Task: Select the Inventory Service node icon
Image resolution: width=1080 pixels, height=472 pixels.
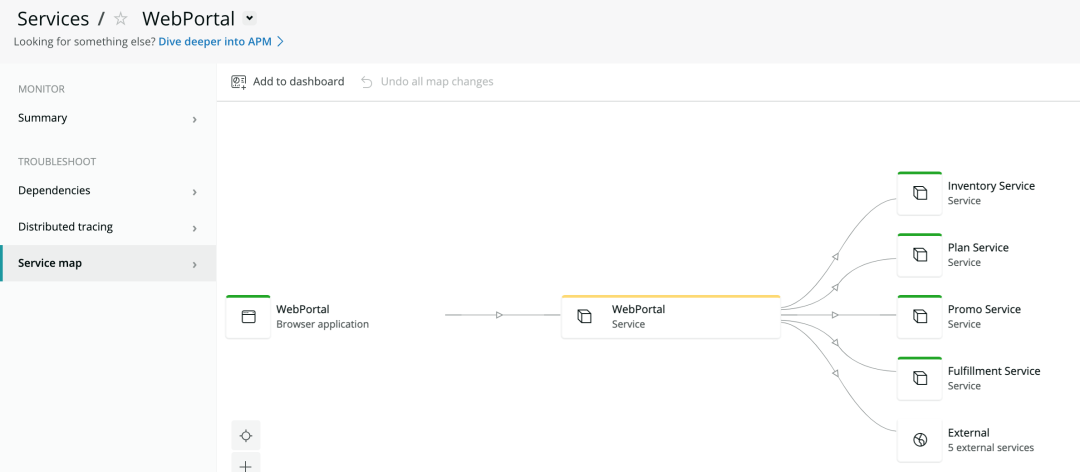Action: pos(920,193)
